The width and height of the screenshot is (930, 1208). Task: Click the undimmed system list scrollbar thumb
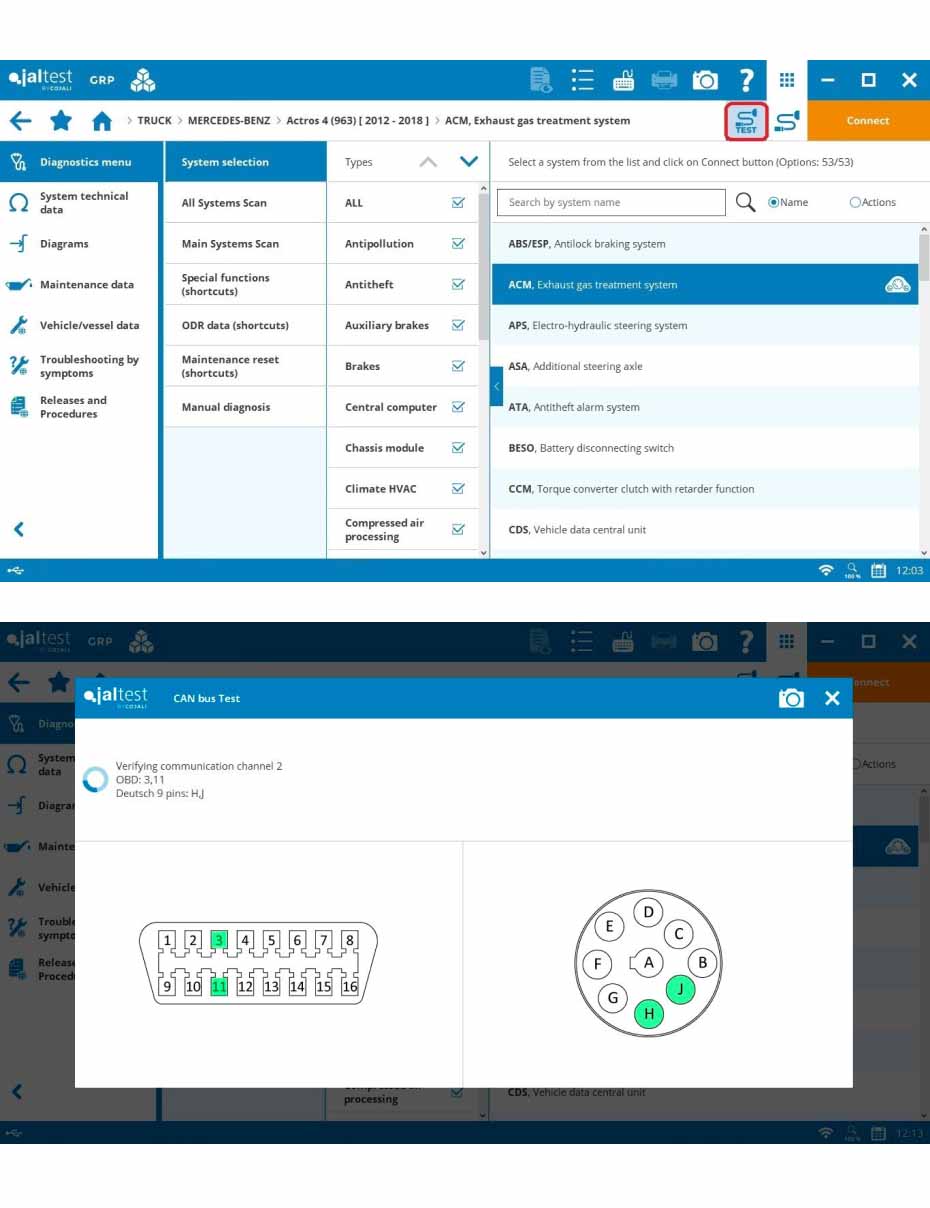924,257
